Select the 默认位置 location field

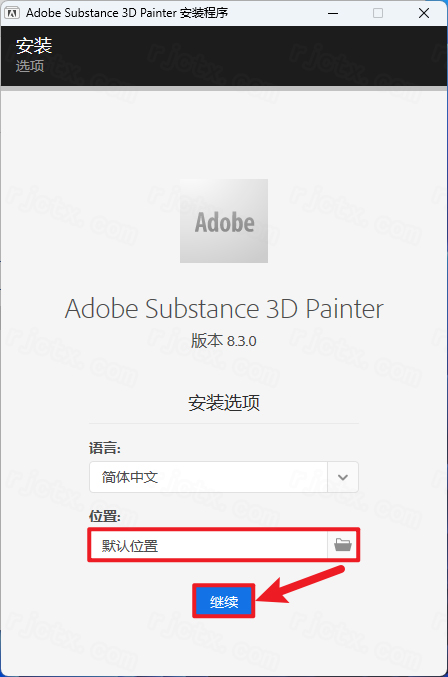[209, 545]
